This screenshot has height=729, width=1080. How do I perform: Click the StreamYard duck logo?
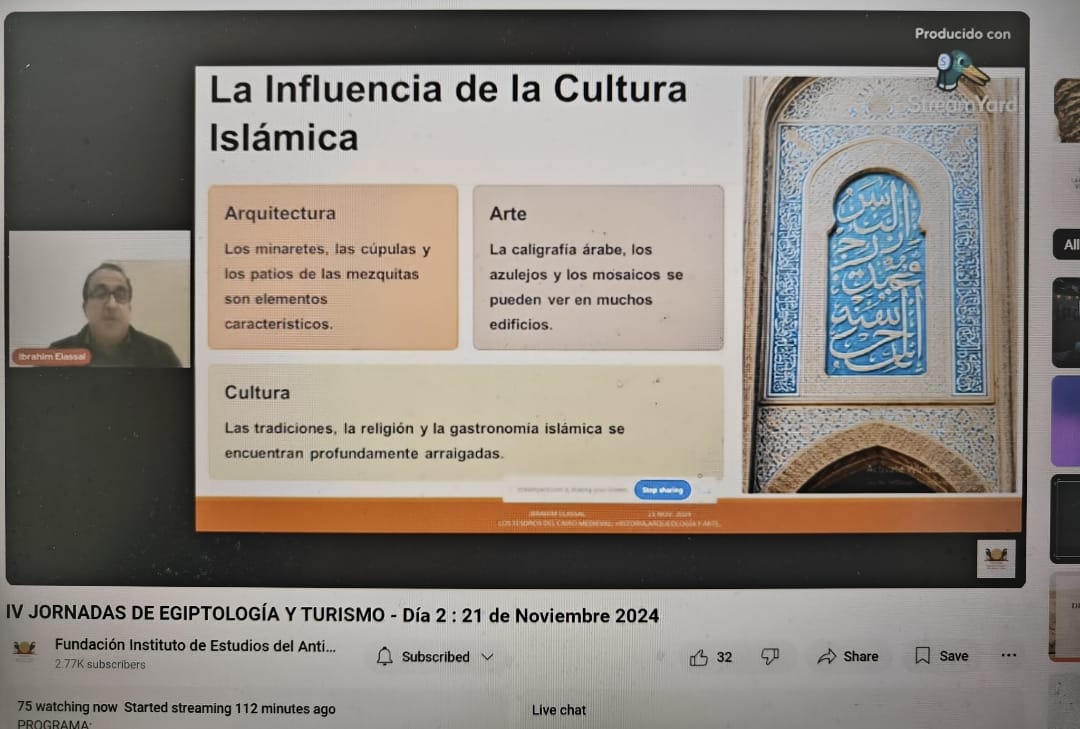point(961,71)
